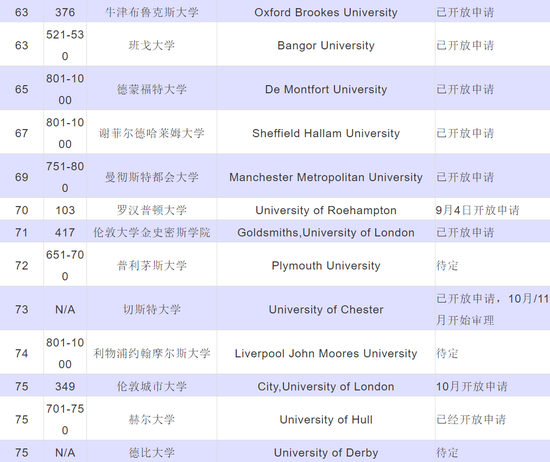Click University of Derby
The height and width of the screenshot is (462, 550).
coord(326,453)
